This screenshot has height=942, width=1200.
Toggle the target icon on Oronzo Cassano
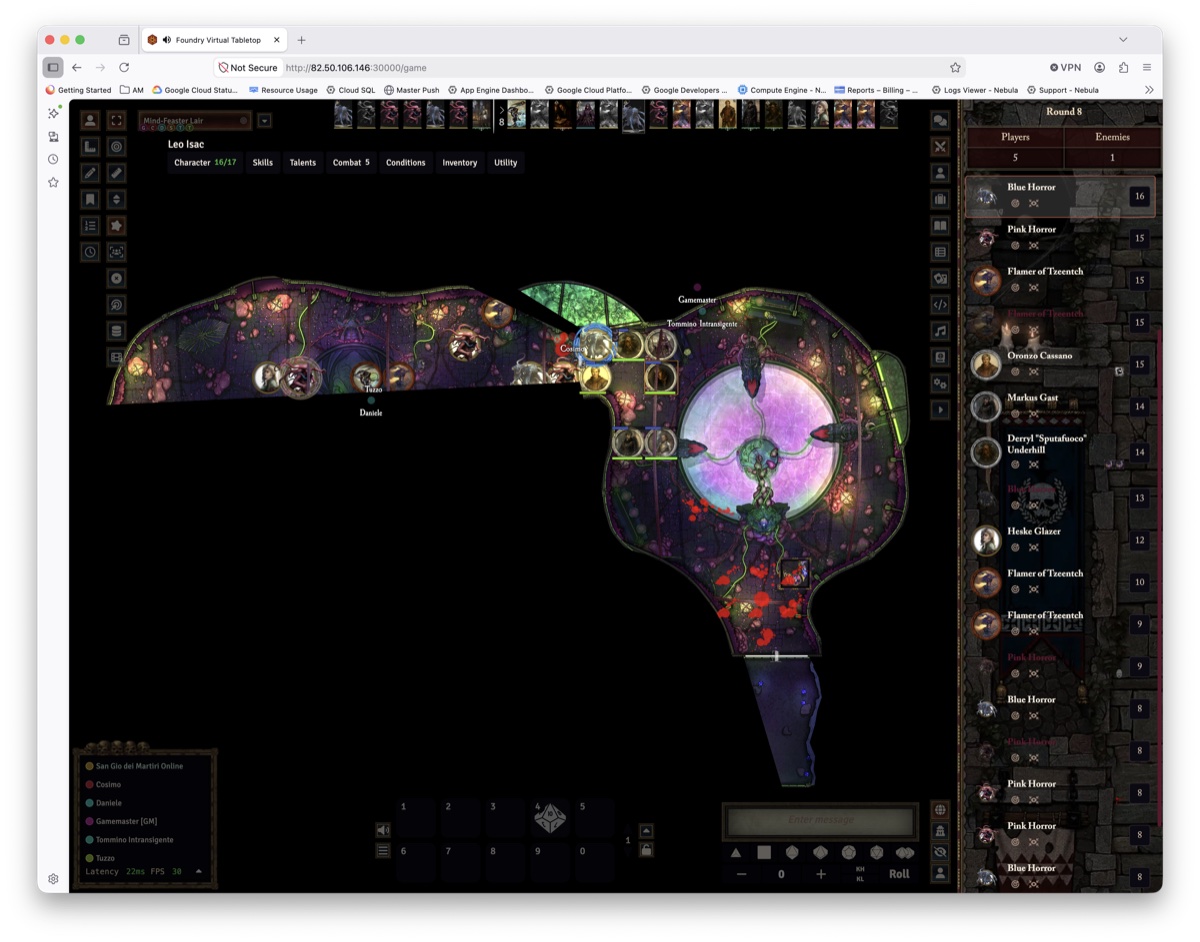[1015, 371]
